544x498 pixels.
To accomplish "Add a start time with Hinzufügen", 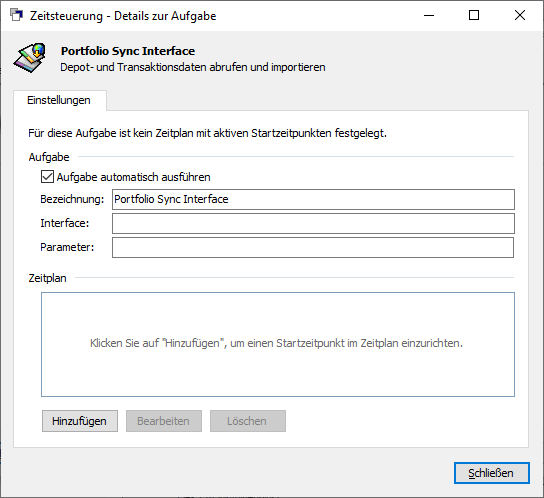I will pos(80,421).
